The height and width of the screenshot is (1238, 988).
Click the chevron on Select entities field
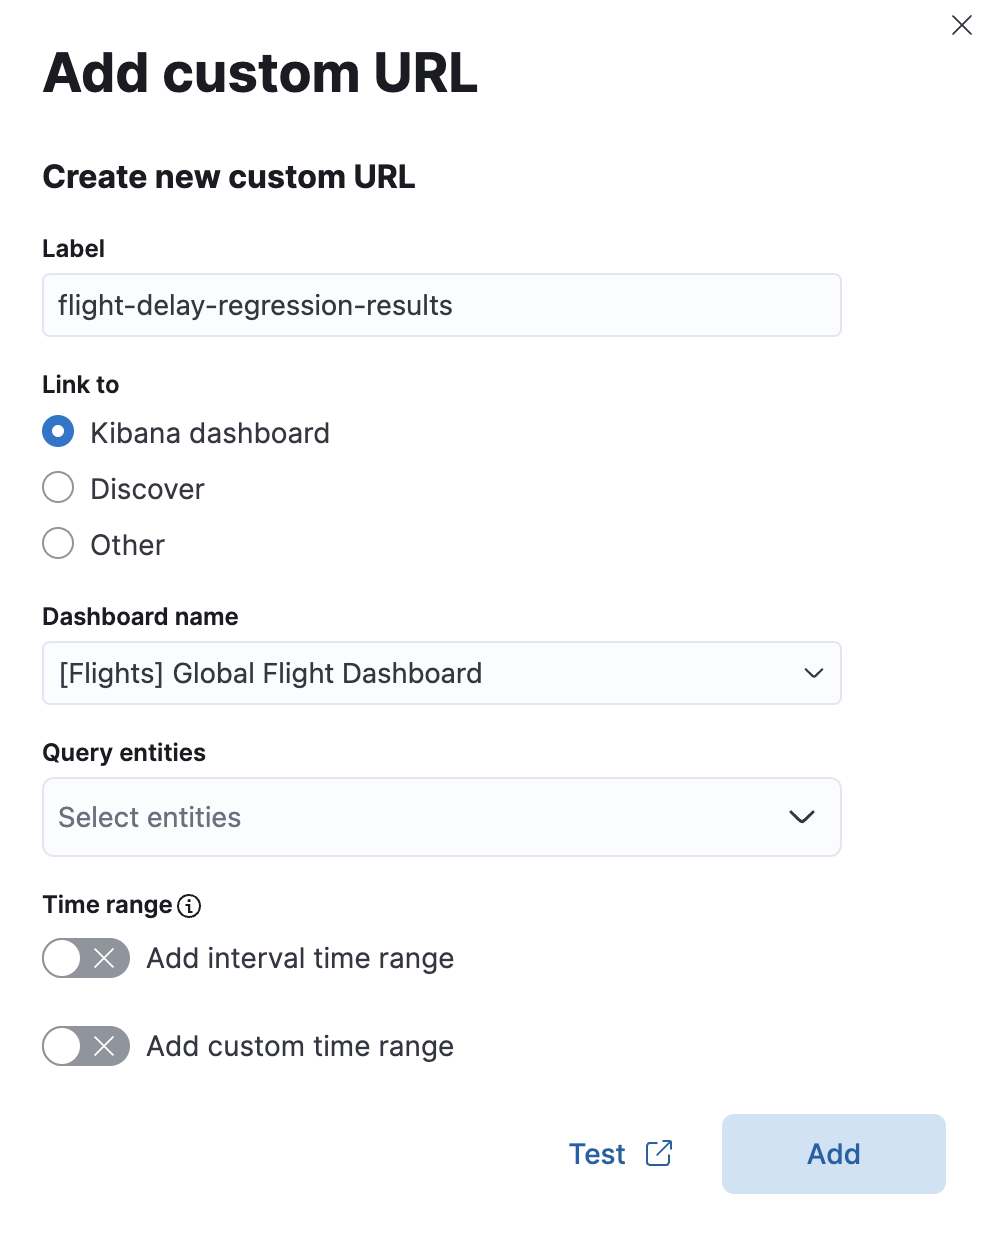click(801, 817)
